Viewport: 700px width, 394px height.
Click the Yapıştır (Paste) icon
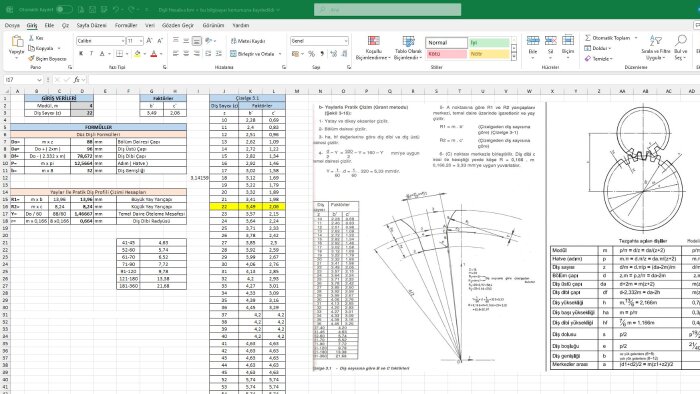(17, 42)
